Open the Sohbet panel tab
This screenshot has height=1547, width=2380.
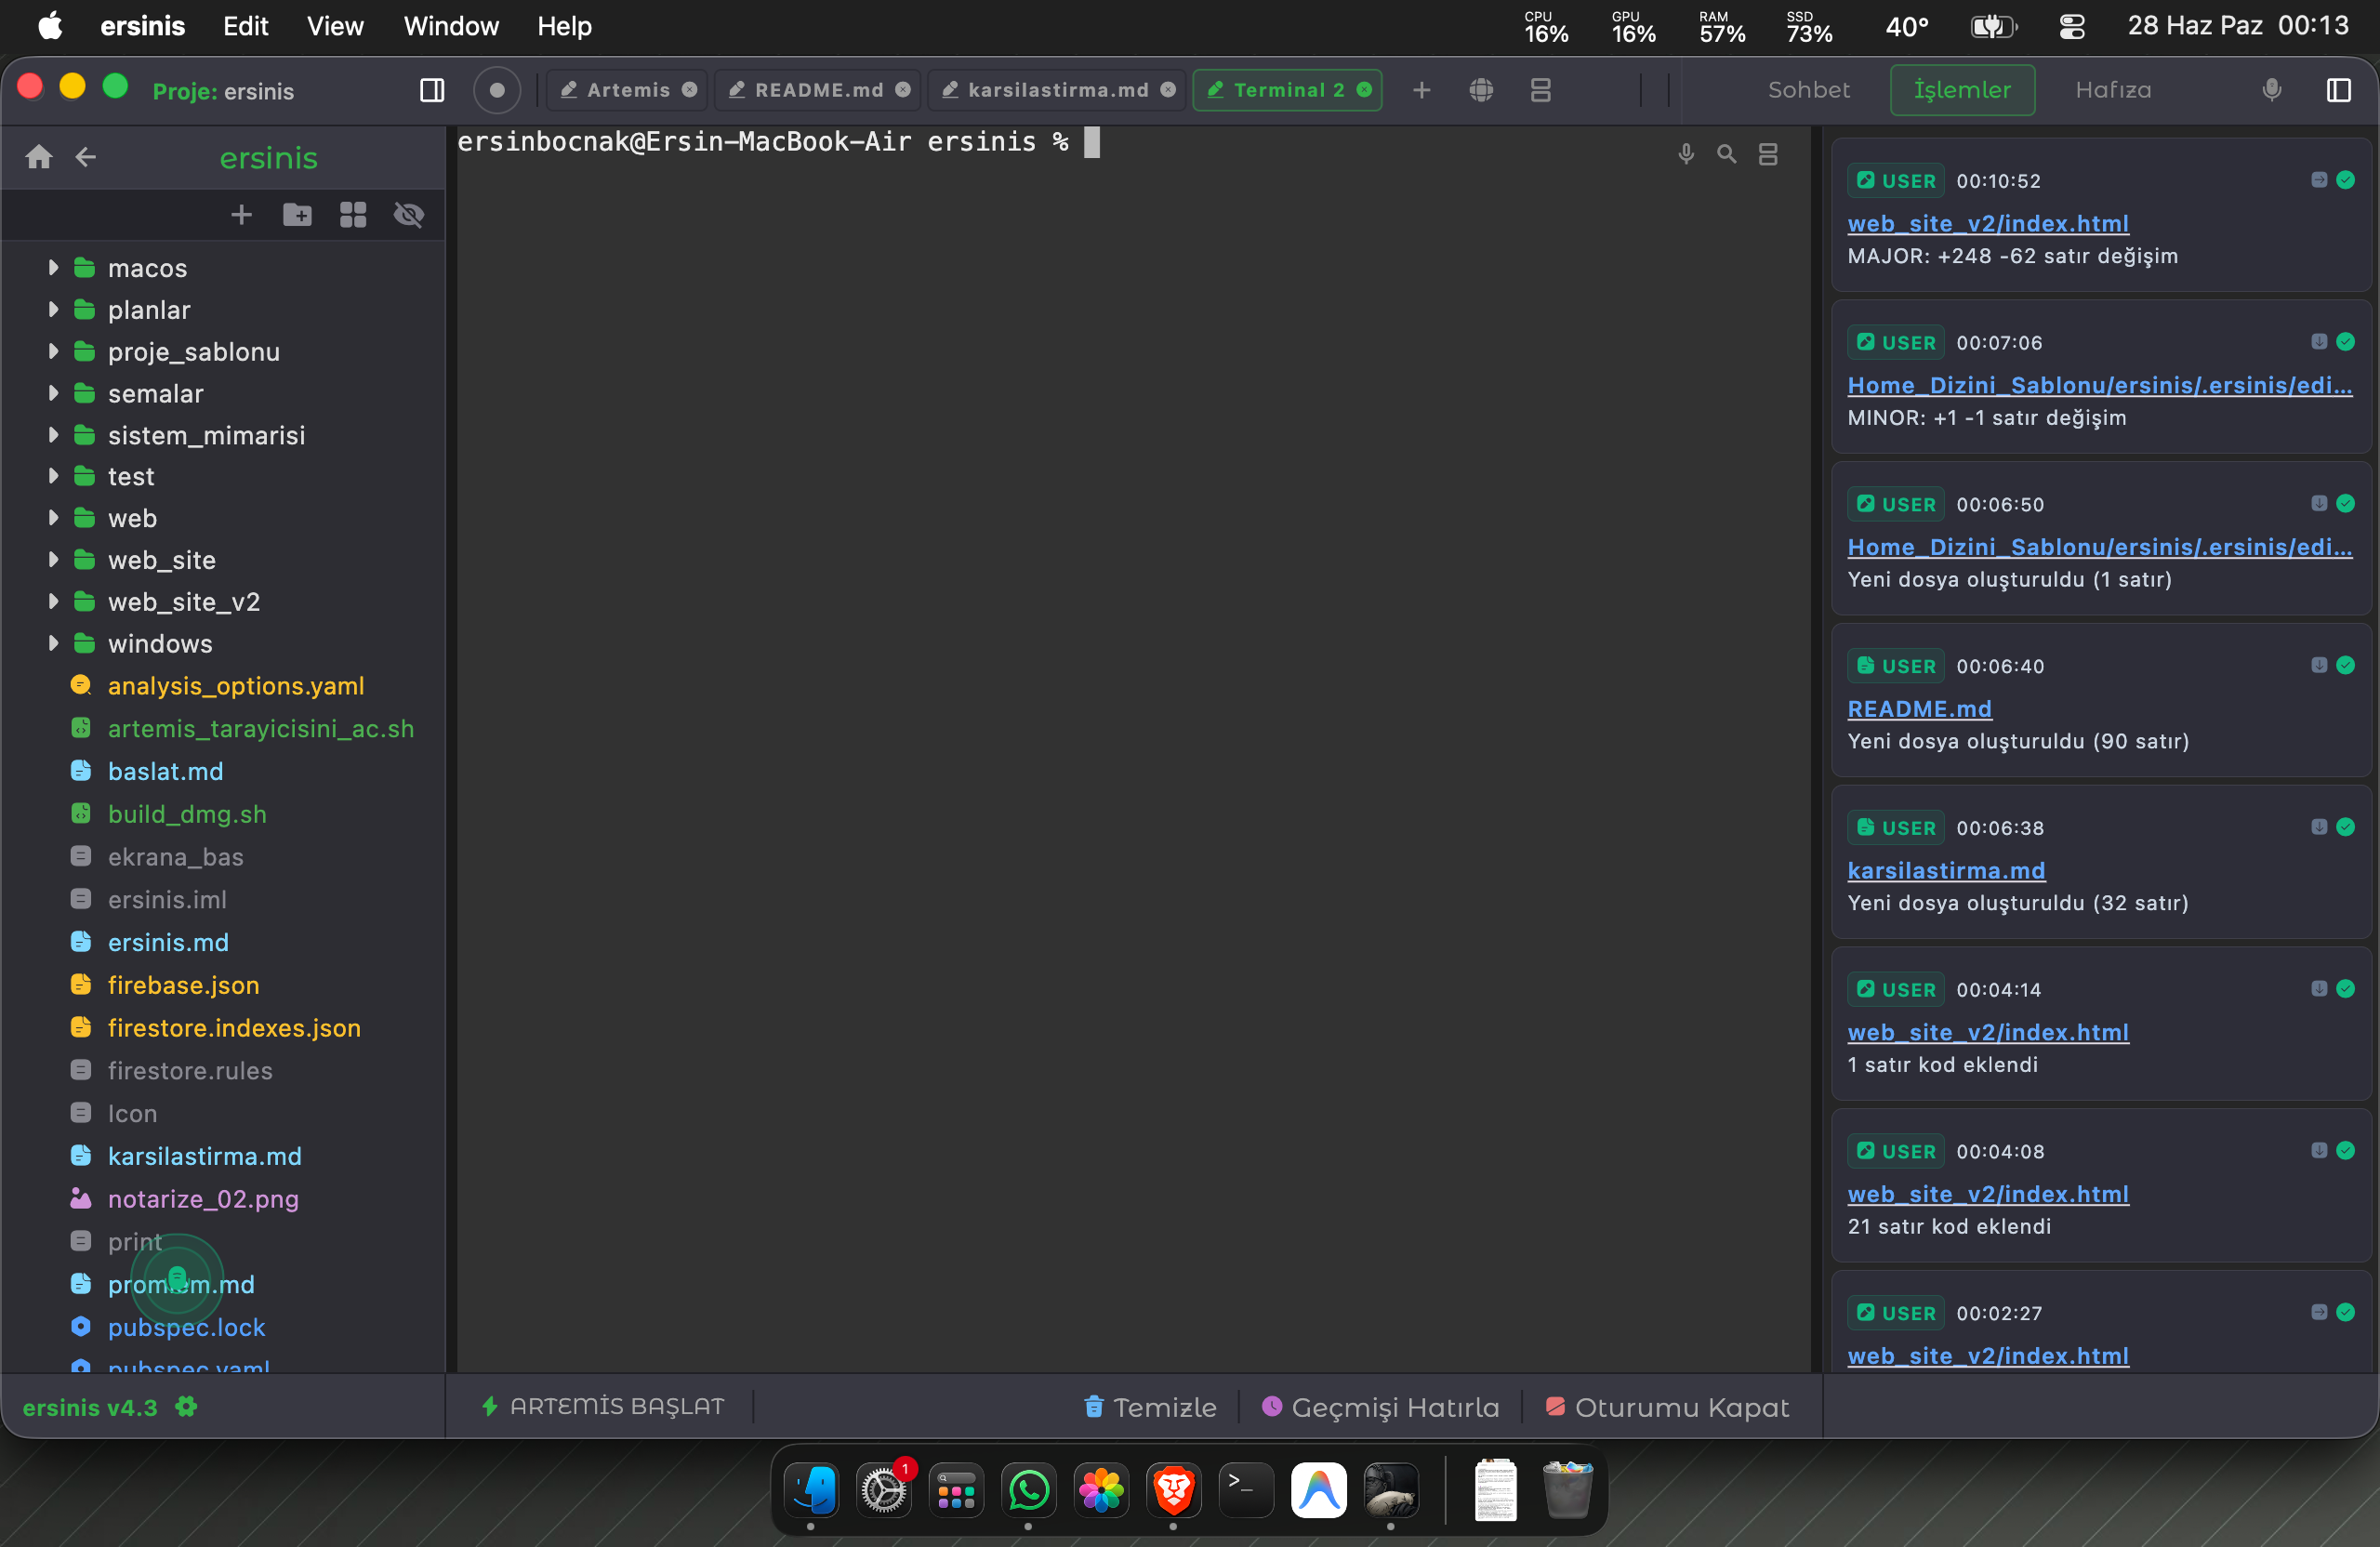[1808, 90]
